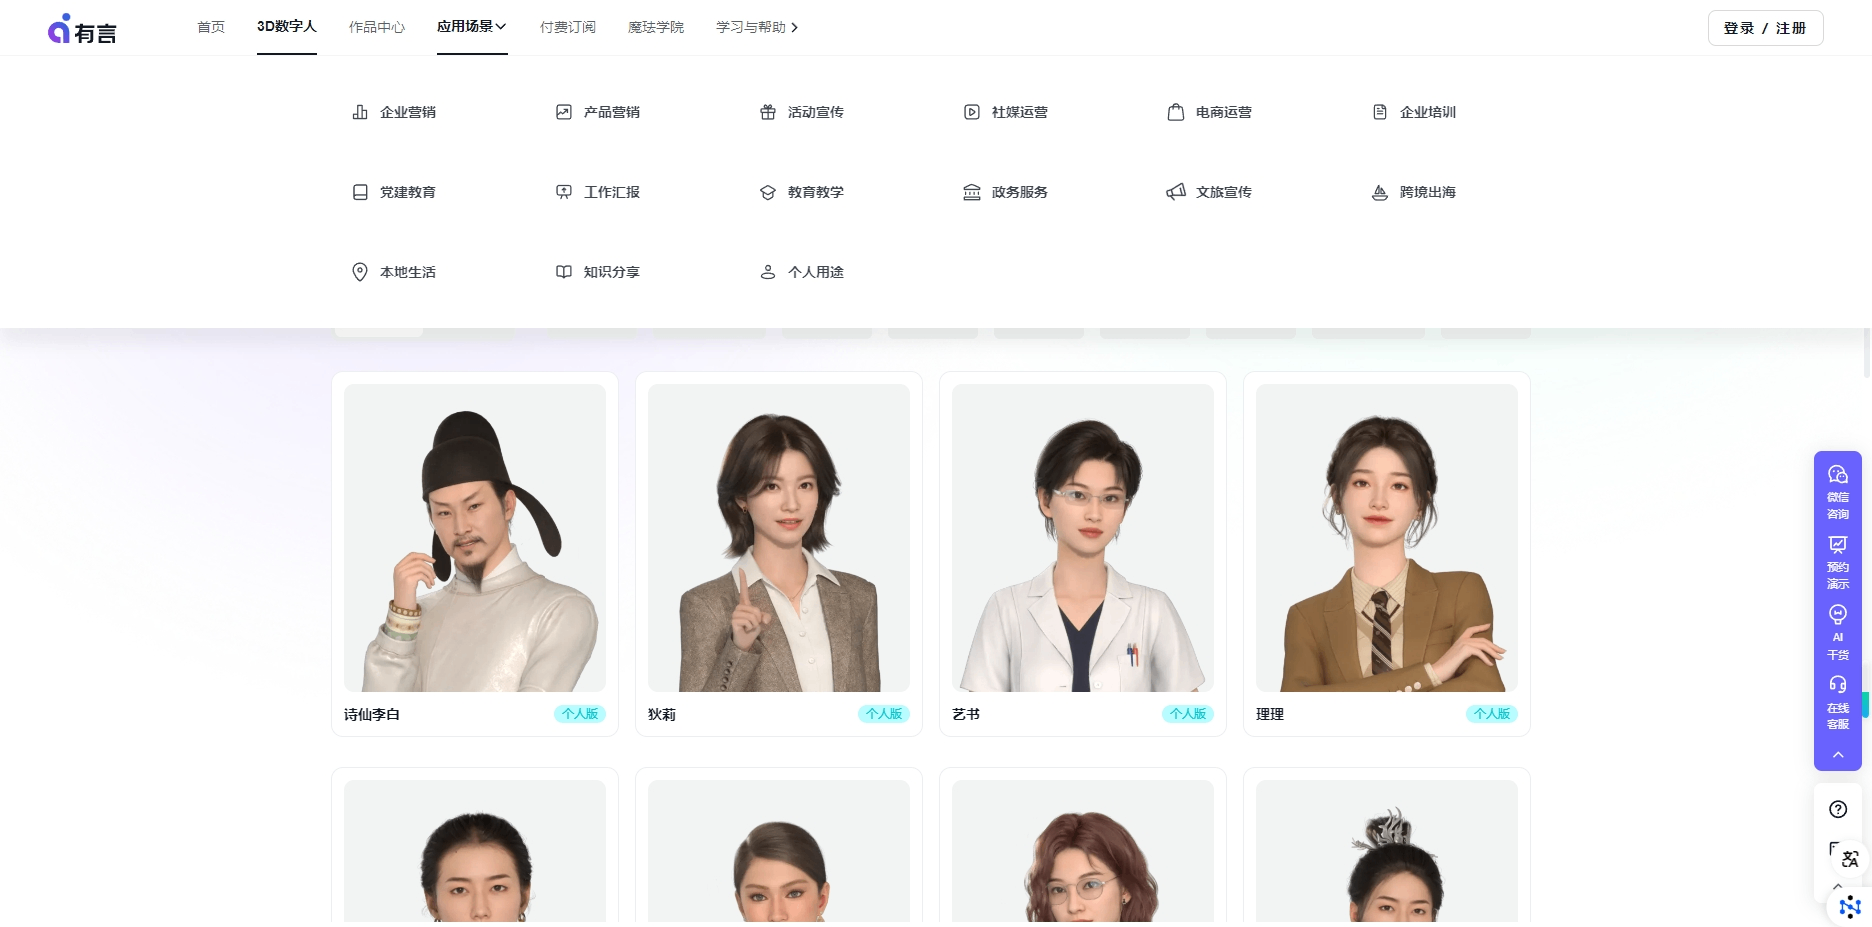
Task: Click the 工作汇报 presentation icon
Action: point(564,192)
